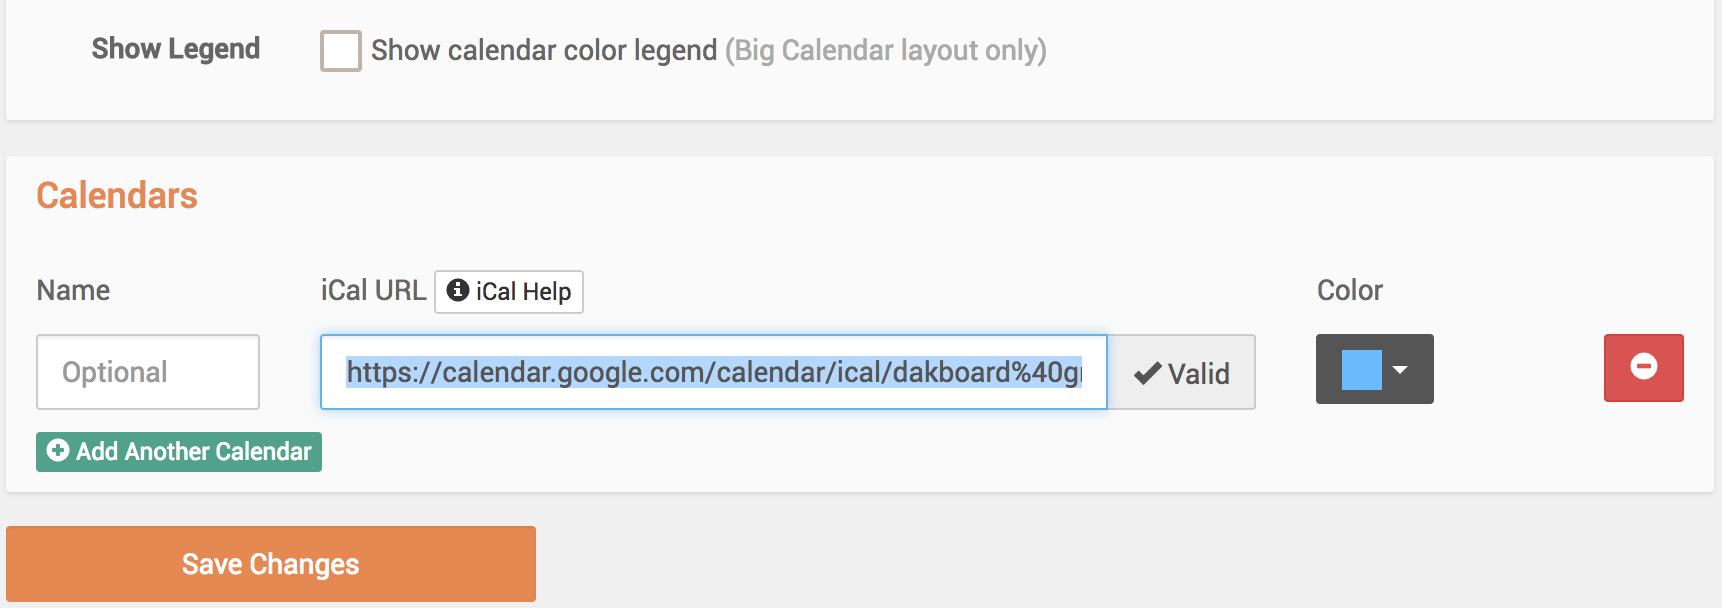1722x608 pixels.
Task: Click inside the iCal URL text field
Action: click(x=713, y=372)
